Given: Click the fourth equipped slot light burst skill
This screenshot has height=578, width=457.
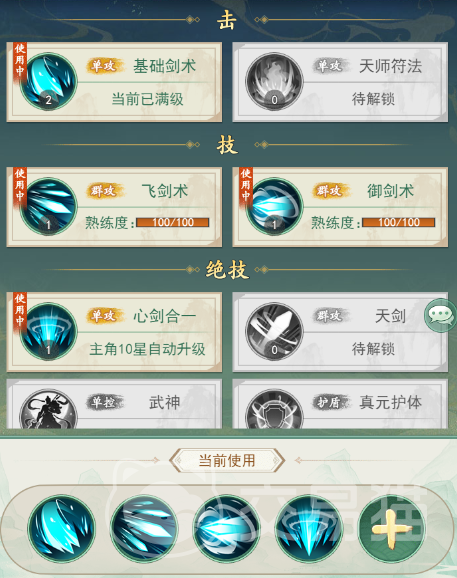Looking at the screenshot, I should 309,529.
